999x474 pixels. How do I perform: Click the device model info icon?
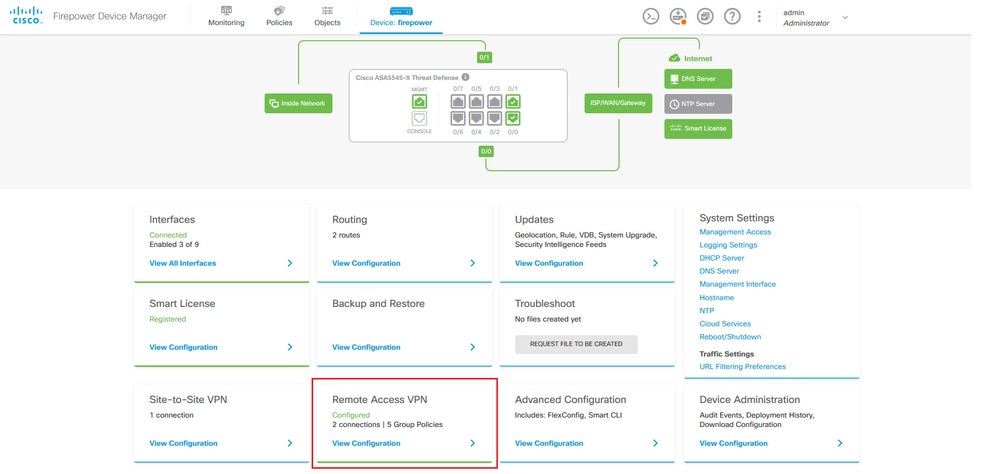point(465,77)
